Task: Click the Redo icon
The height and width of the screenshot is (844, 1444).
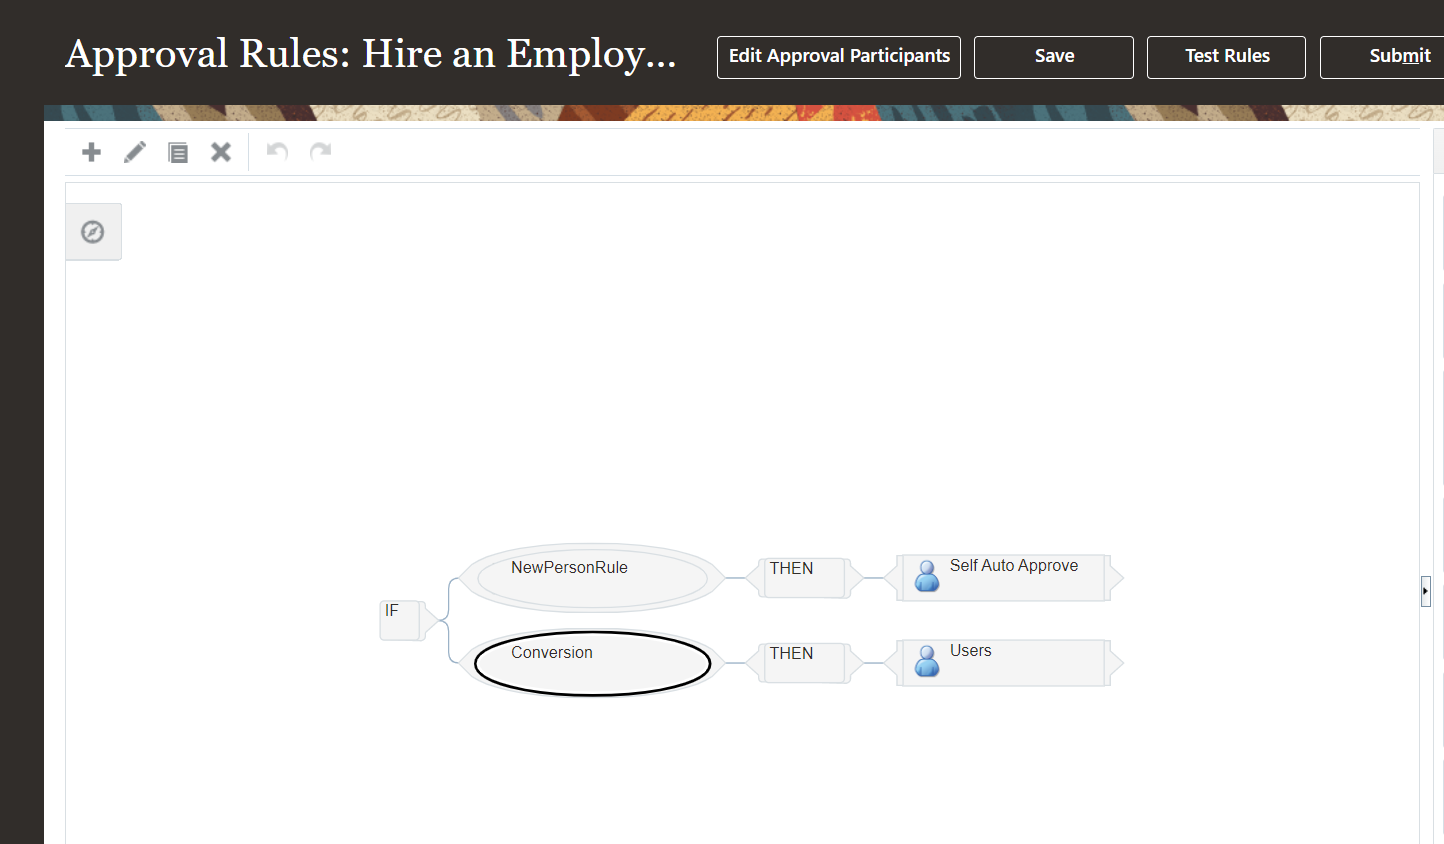Action: (x=319, y=151)
